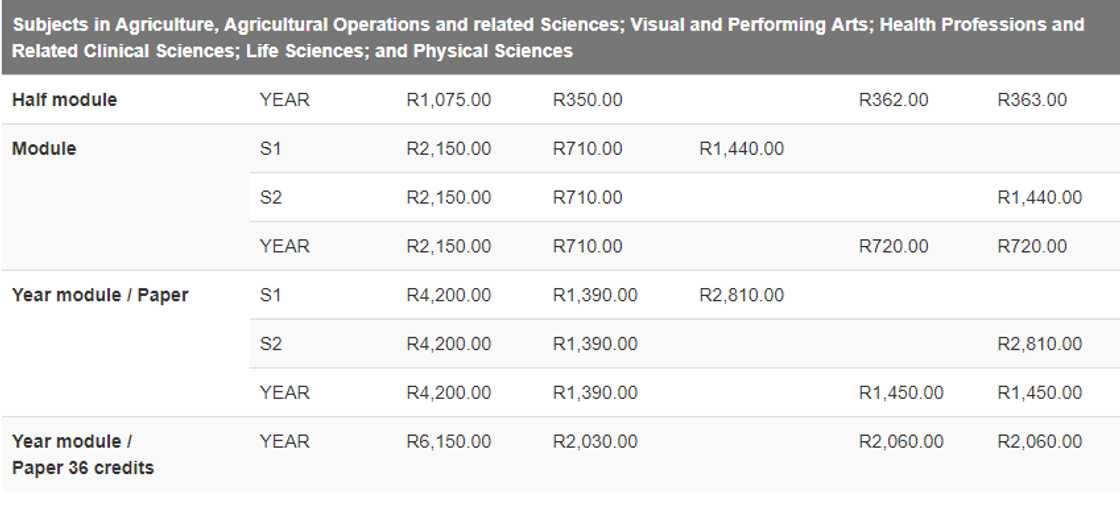Screen dimensions: 1120x514
Task: Click R4,200.00 in Year module YEAR row
Action: coord(448,393)
